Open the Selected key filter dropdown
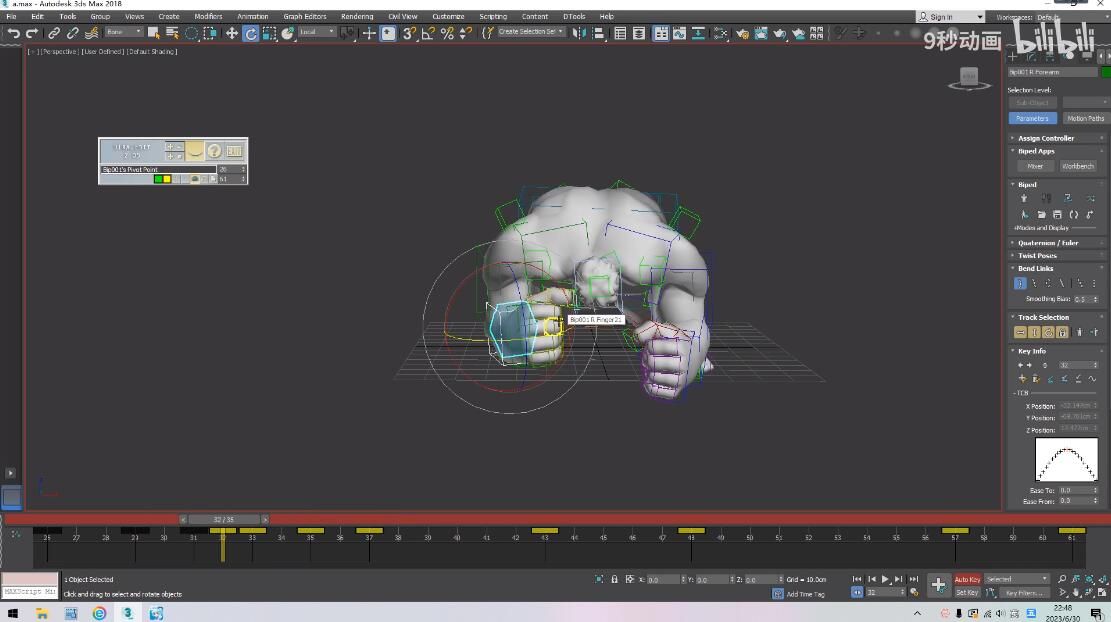This screenshot has height=622, width=1111. click(1016, 579)
